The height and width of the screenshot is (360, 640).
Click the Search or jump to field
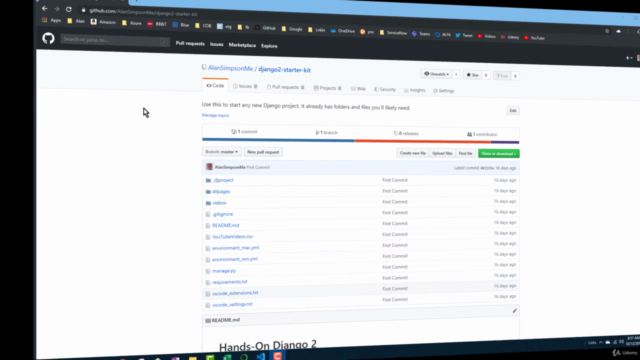click(x=115, y=40)
